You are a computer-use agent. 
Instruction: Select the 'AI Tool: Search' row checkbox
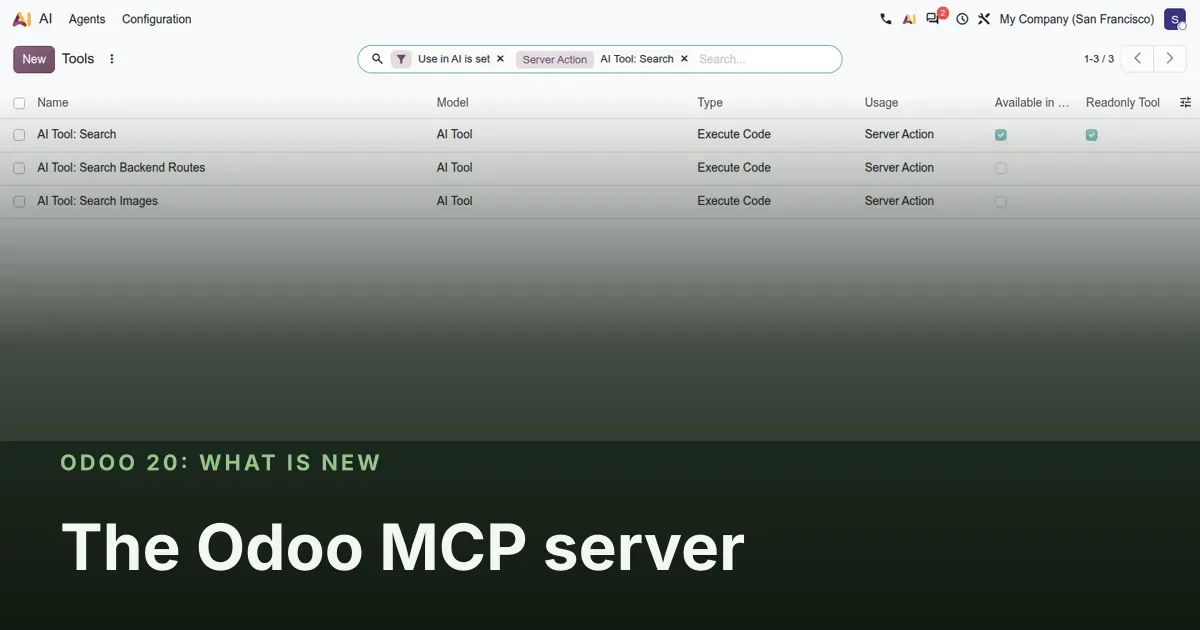point(19,135)
